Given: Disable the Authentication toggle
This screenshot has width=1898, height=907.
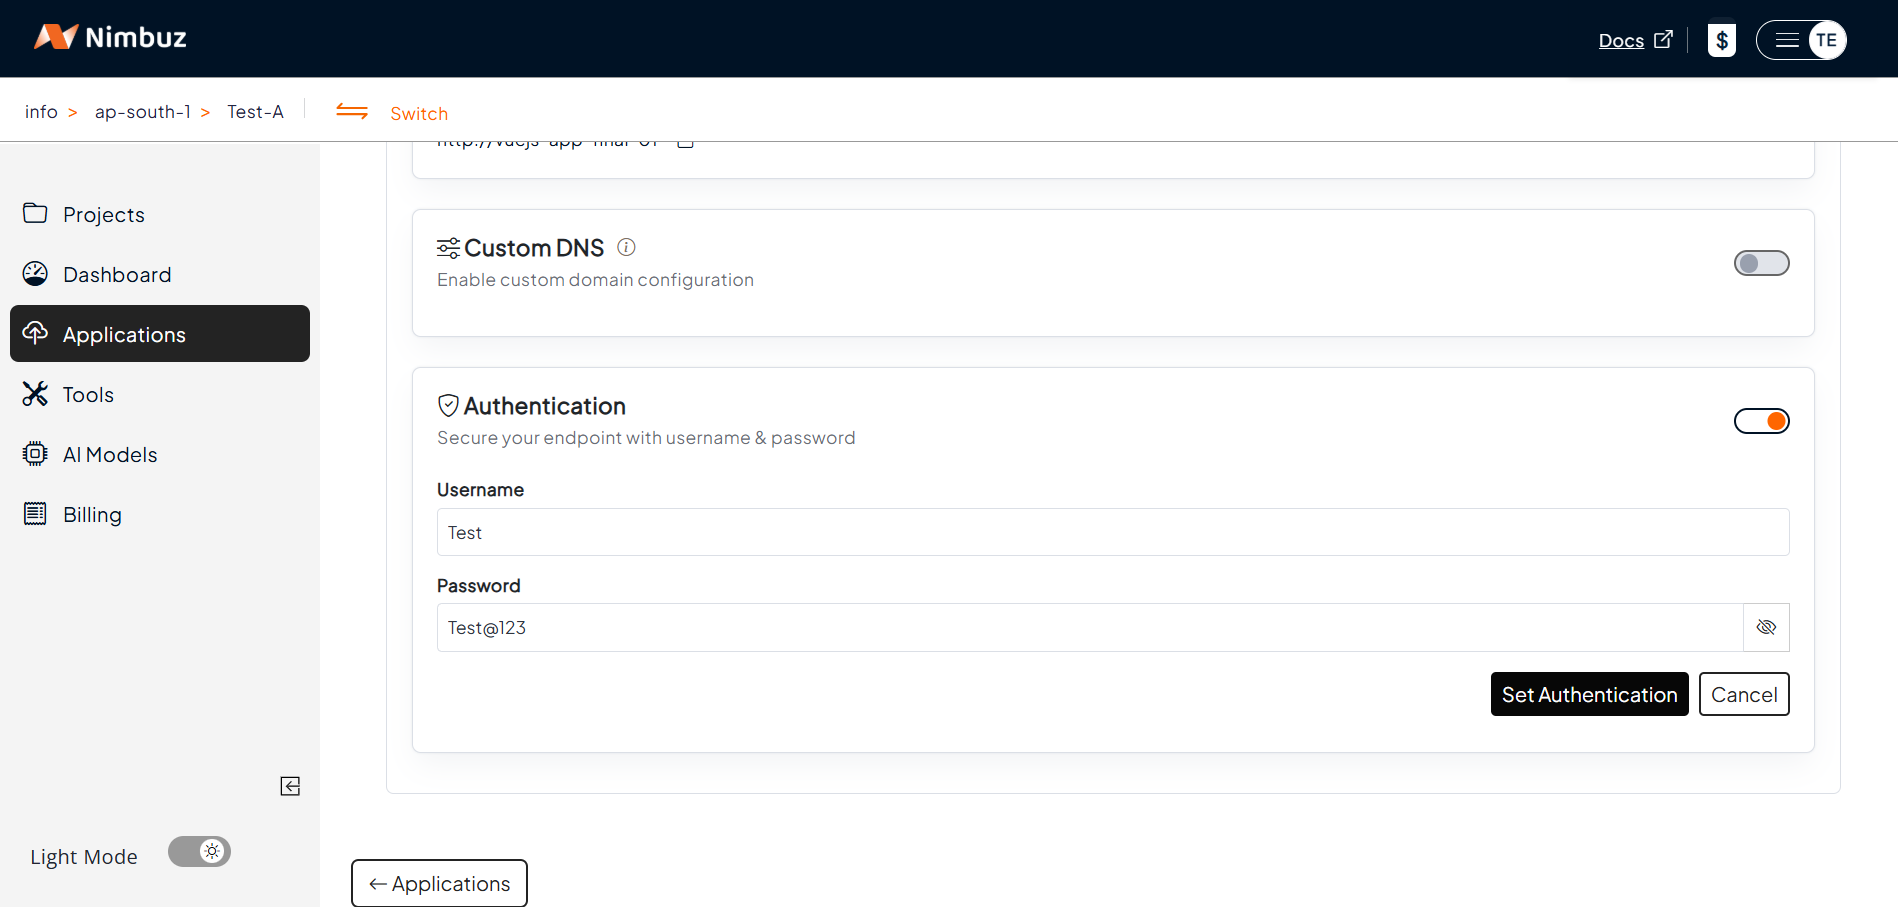Looking at the screenshot, I should (x=1761, y=421).
